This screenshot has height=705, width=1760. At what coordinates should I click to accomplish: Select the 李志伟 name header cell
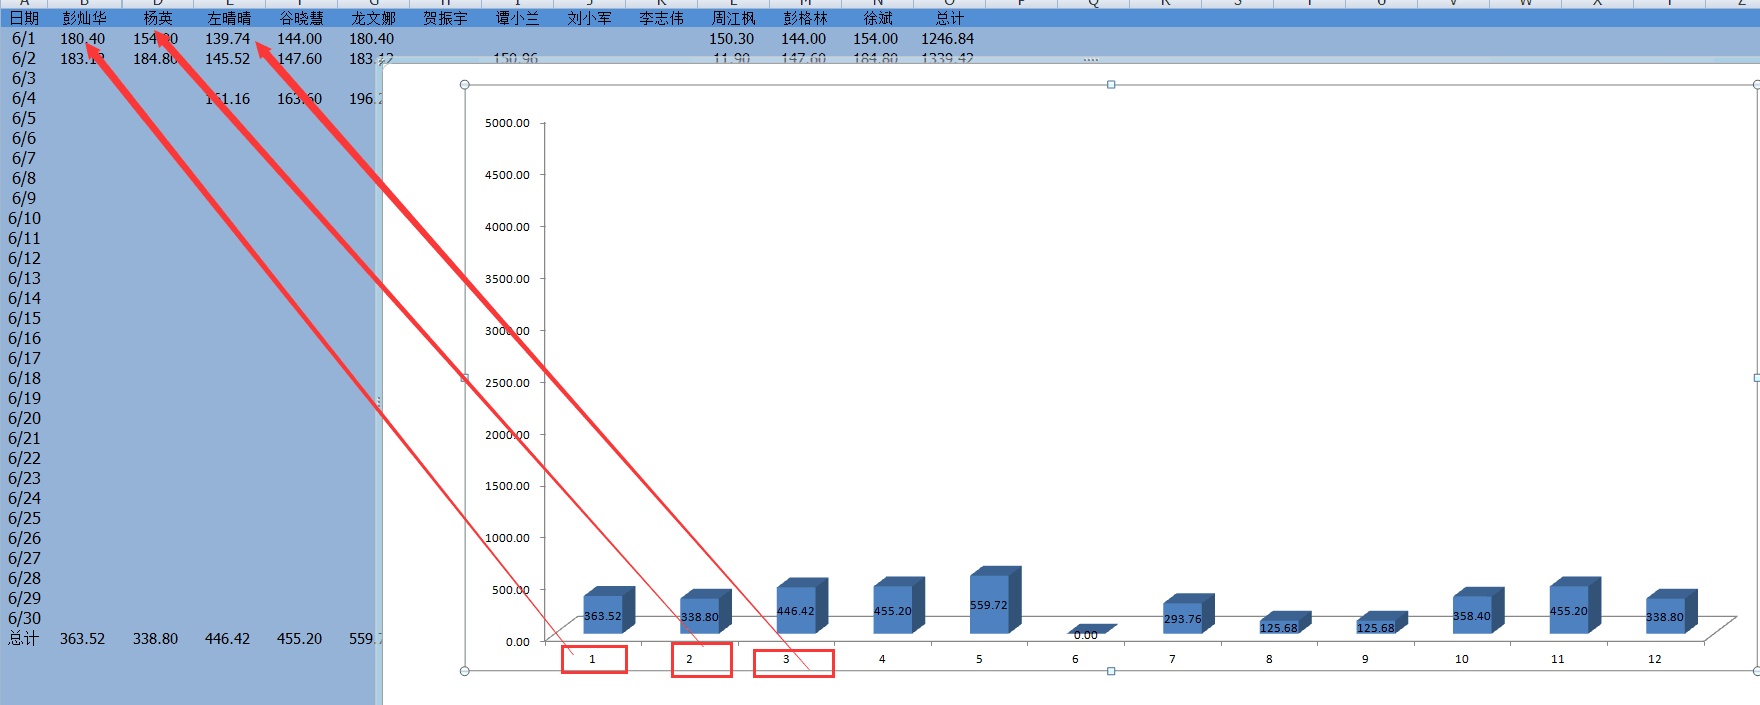point(661,18)
